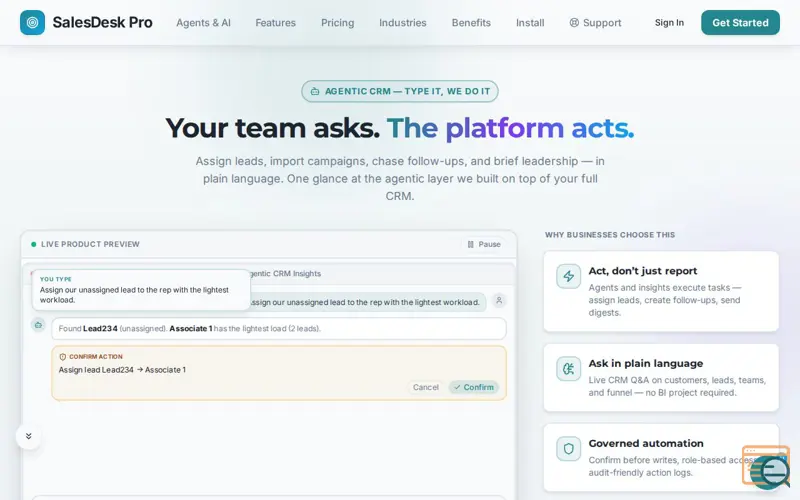Select Industries in the navigation bar
This screenshot has height=500, width=800.
point(403,23)
